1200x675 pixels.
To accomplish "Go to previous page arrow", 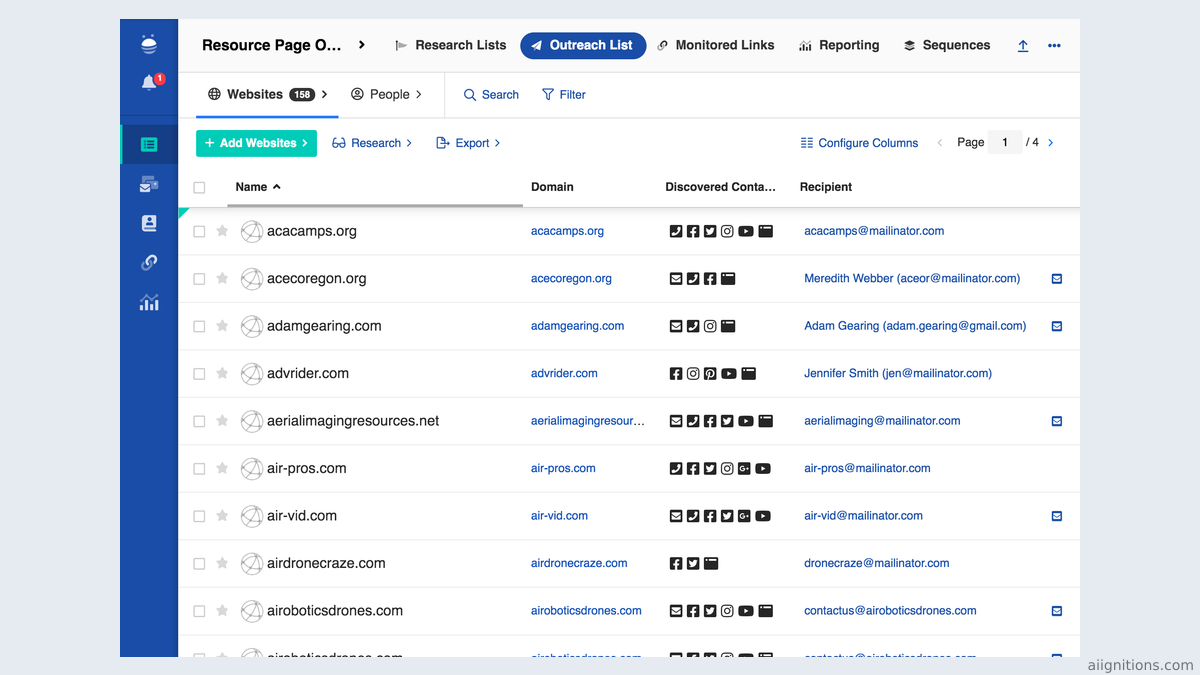I will [x=940, y=143].
